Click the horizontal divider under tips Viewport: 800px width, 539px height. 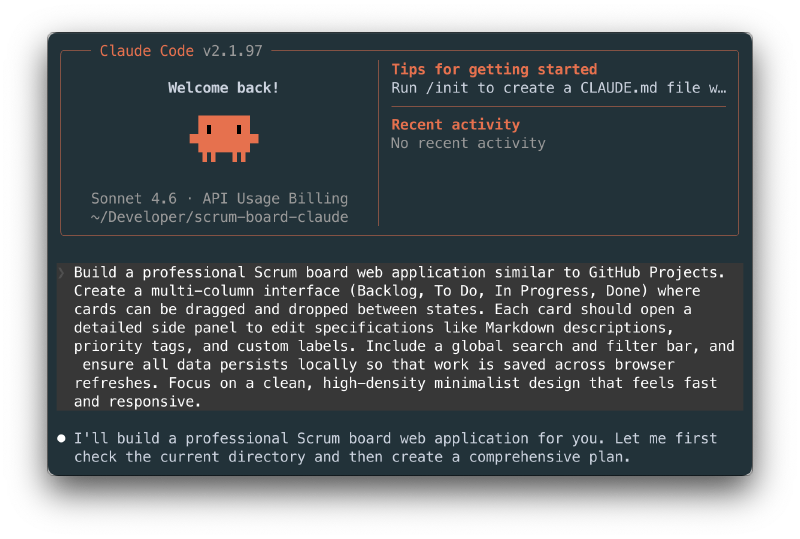[x=559, y=107]
